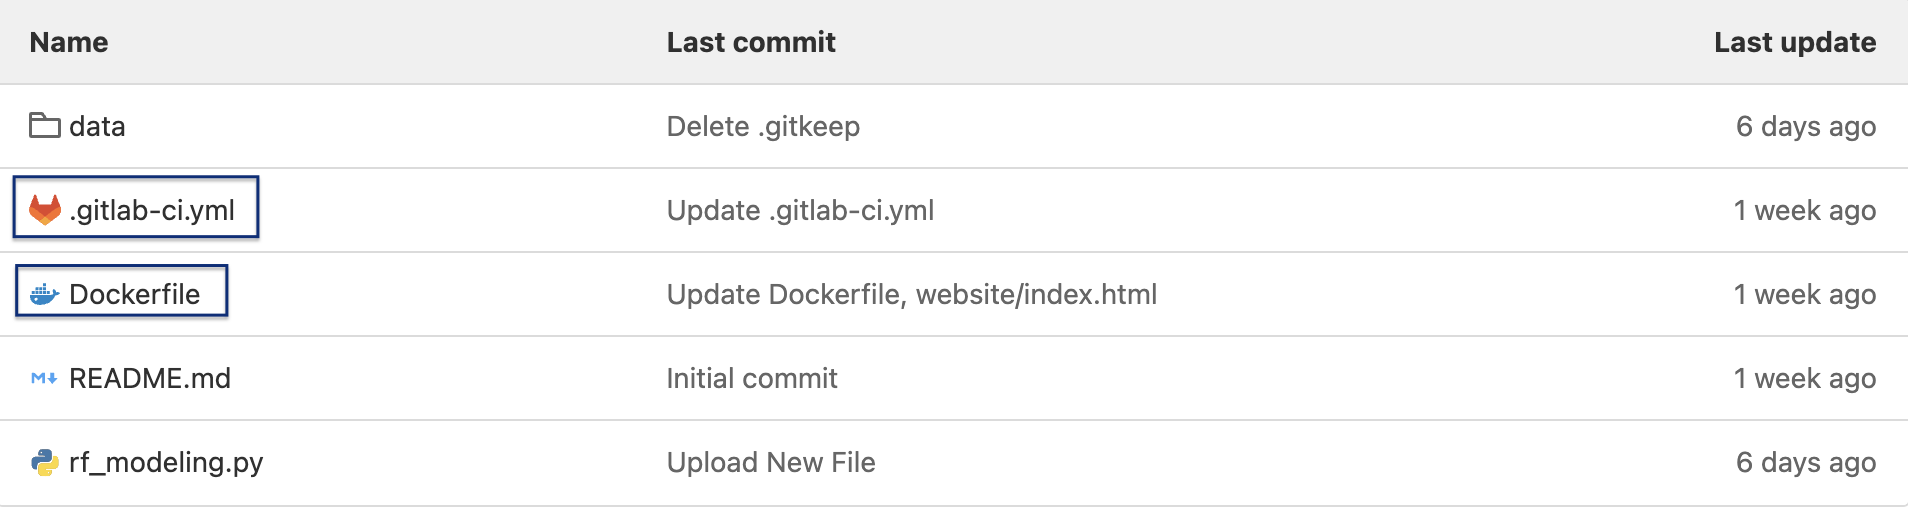Click the GitLab fox icon beside .gitlab-ci.yml
Viewport: 1908px width, 508px height.
coord(45,210)
